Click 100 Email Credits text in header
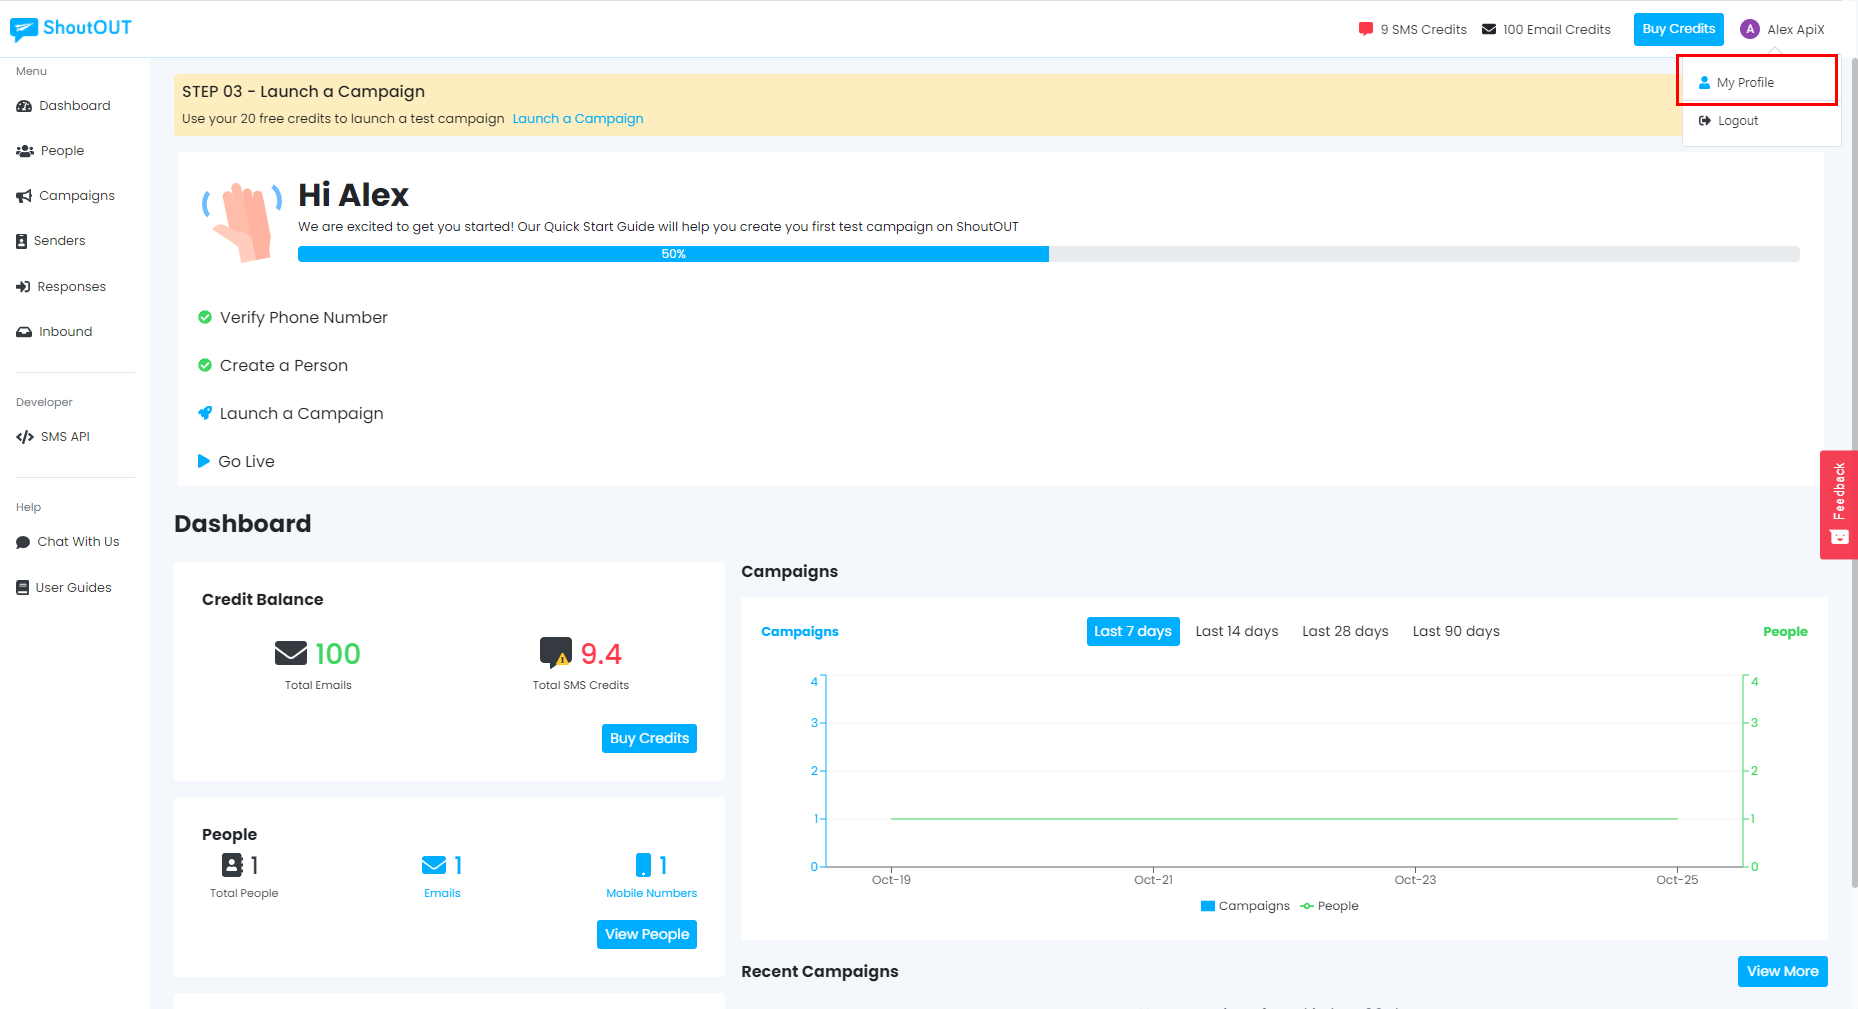 1556,29
